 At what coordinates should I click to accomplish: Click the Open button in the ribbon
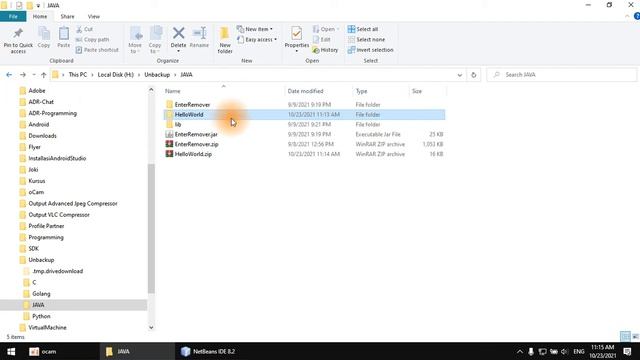[x=325, y=29]
